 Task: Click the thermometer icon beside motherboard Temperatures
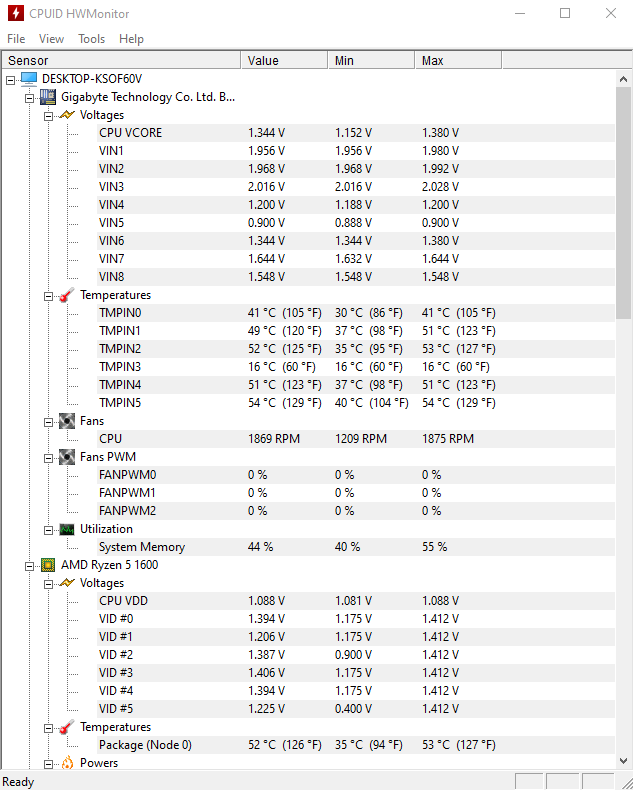pyautogui.click(x=67, y=295)
